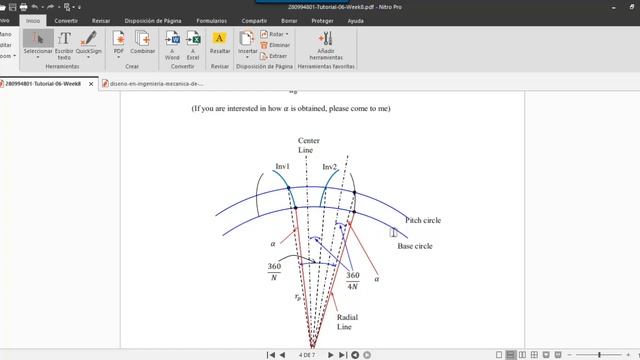640x360 pixels.
Task: Click the full-screen view icon
Action: click(558, 355)
